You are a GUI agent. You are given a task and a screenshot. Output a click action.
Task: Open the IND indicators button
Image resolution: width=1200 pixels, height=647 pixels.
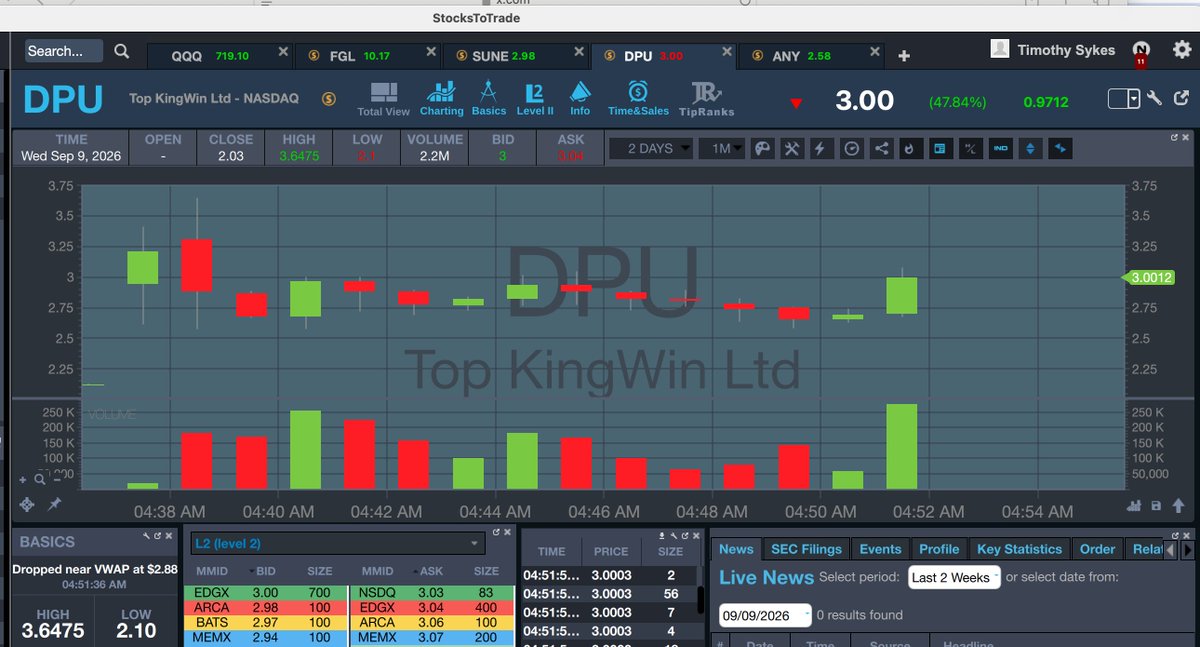(x=999, y=148)
